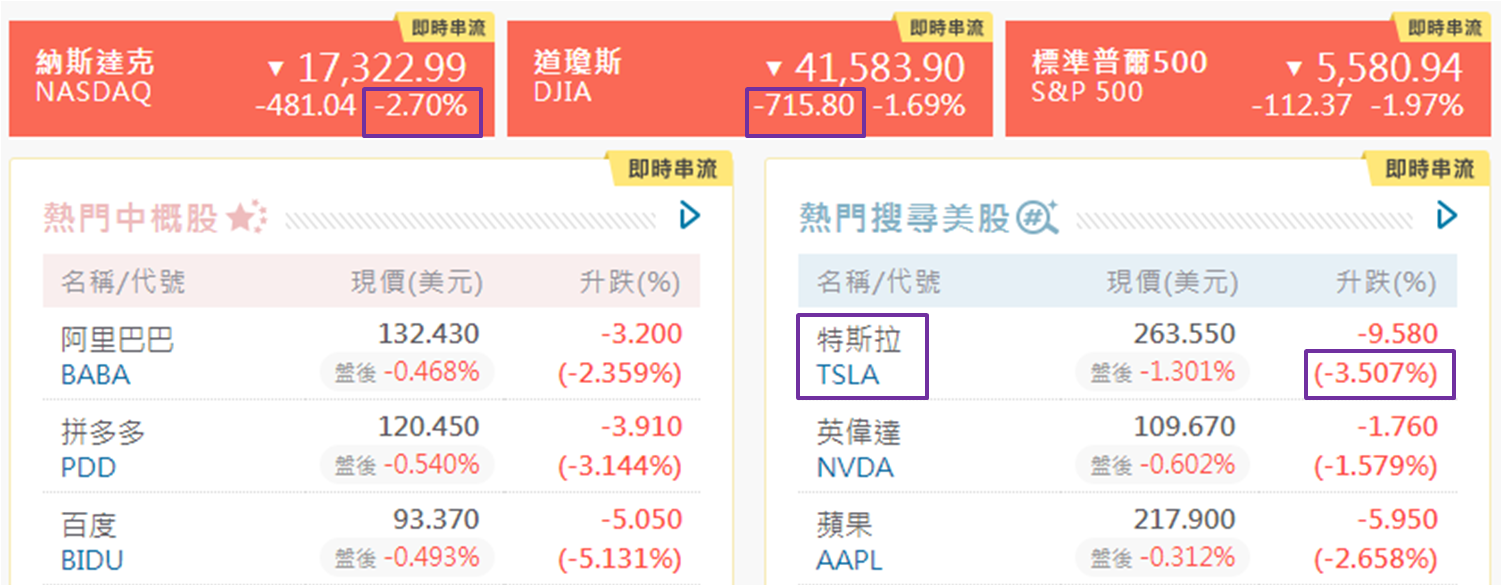This screenshot has height=586, width=1502.
Task: Click the 即時串流 badge on the NASDAQ card
Action: (440, 27)
